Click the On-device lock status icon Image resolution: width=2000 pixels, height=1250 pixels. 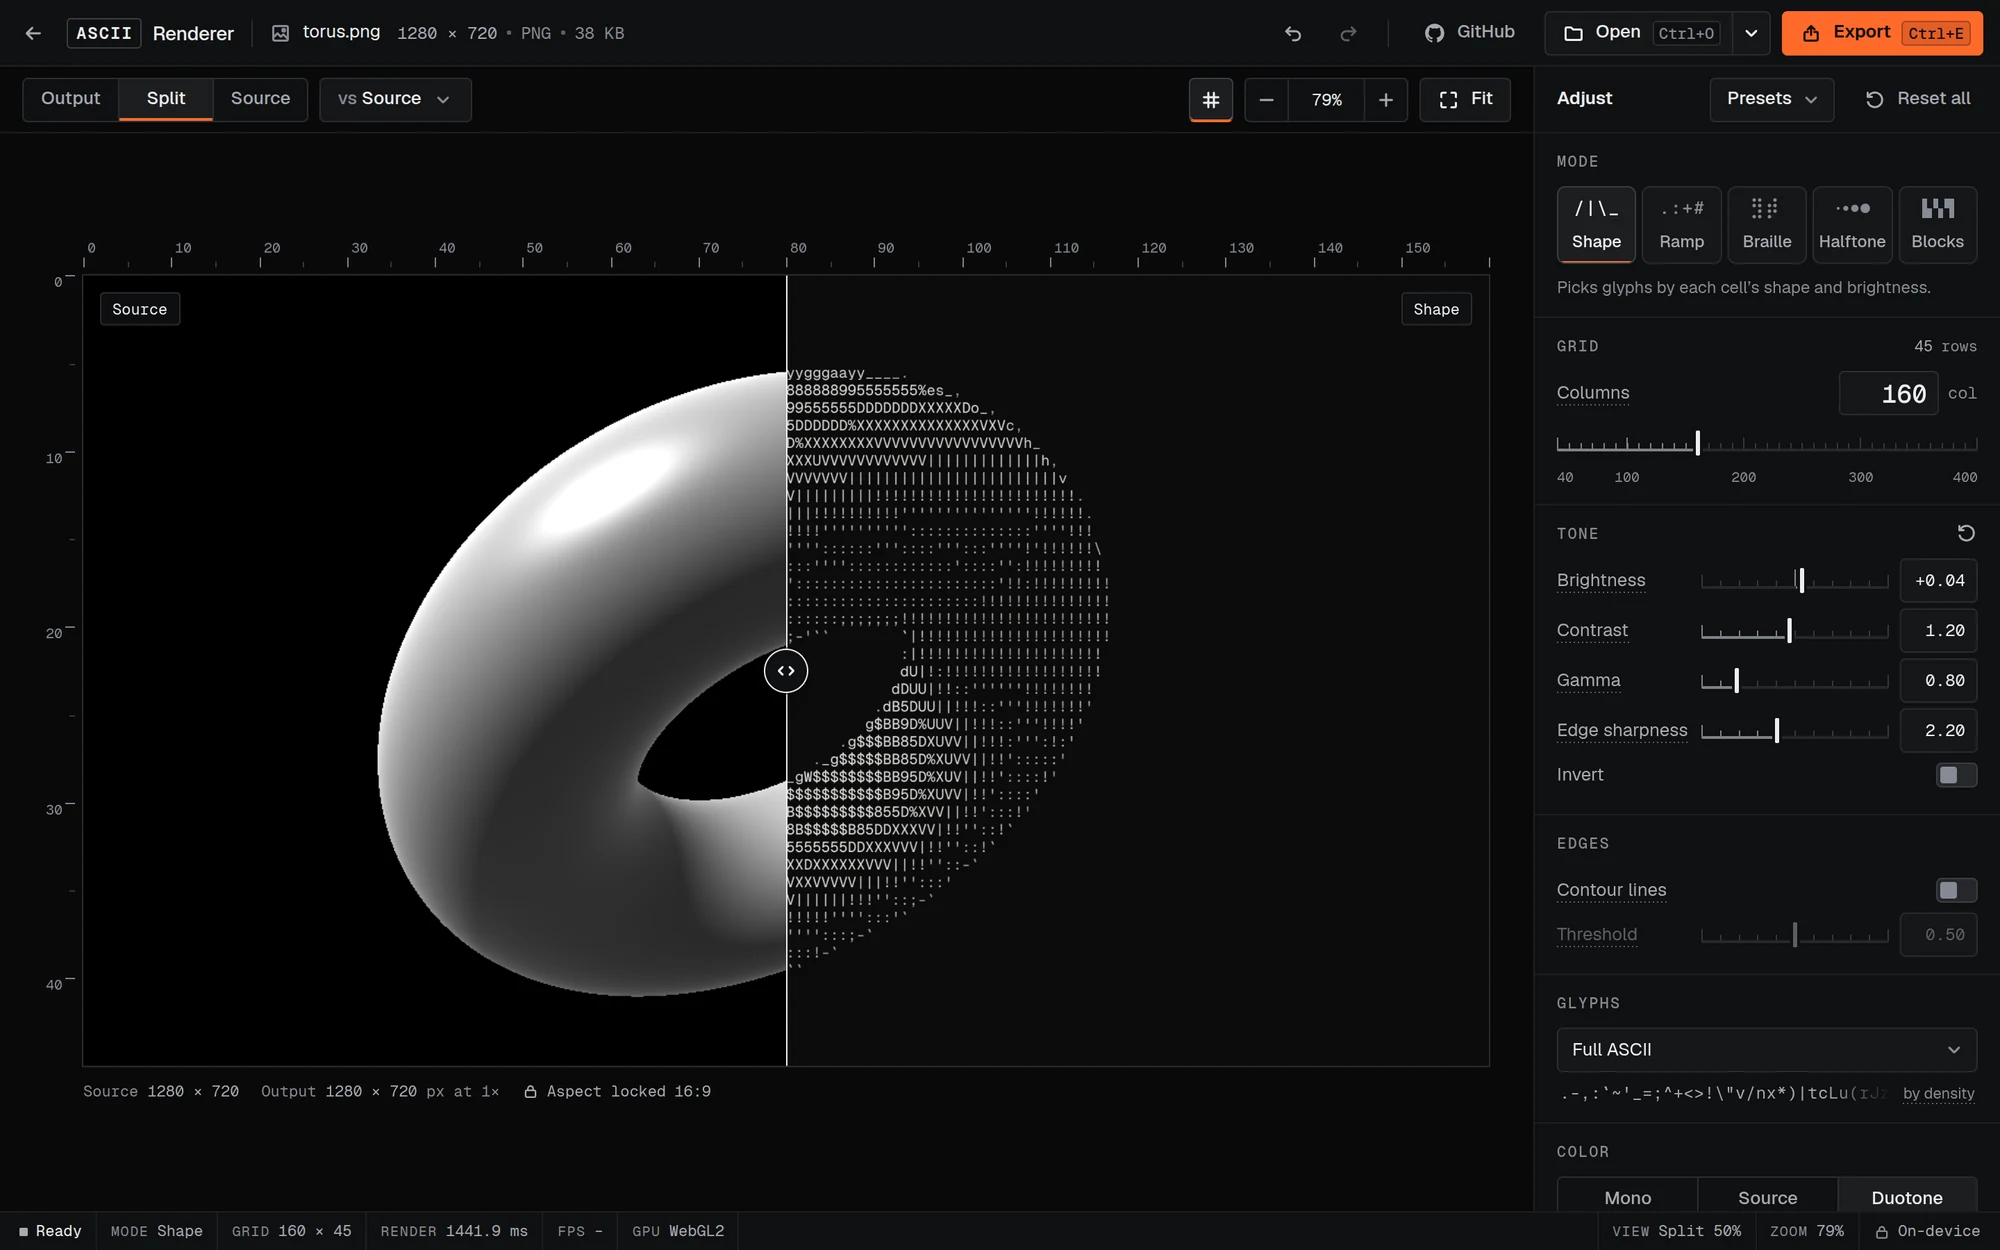tap(1881, 1231)
